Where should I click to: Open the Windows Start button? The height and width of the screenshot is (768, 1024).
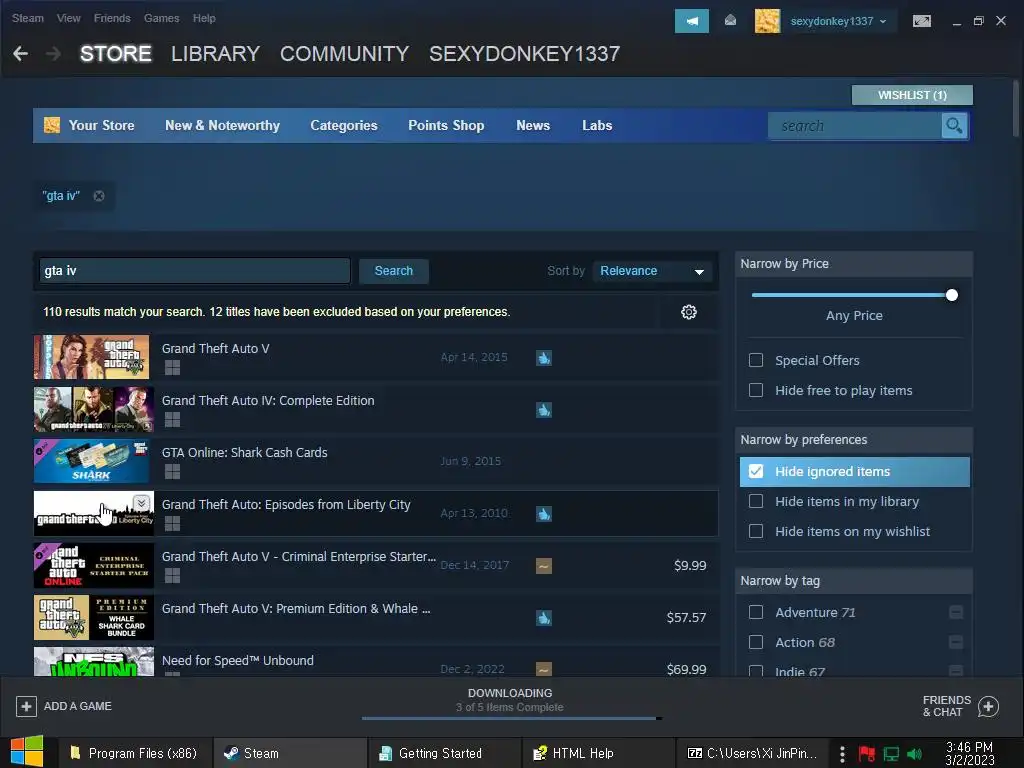tap(27, 752)
